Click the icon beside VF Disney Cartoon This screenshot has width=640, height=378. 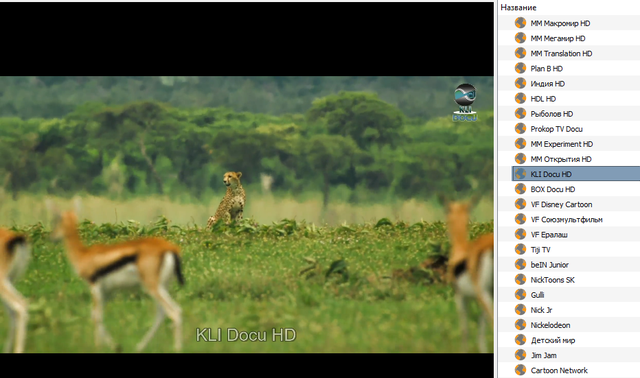(x=520, y=204)
